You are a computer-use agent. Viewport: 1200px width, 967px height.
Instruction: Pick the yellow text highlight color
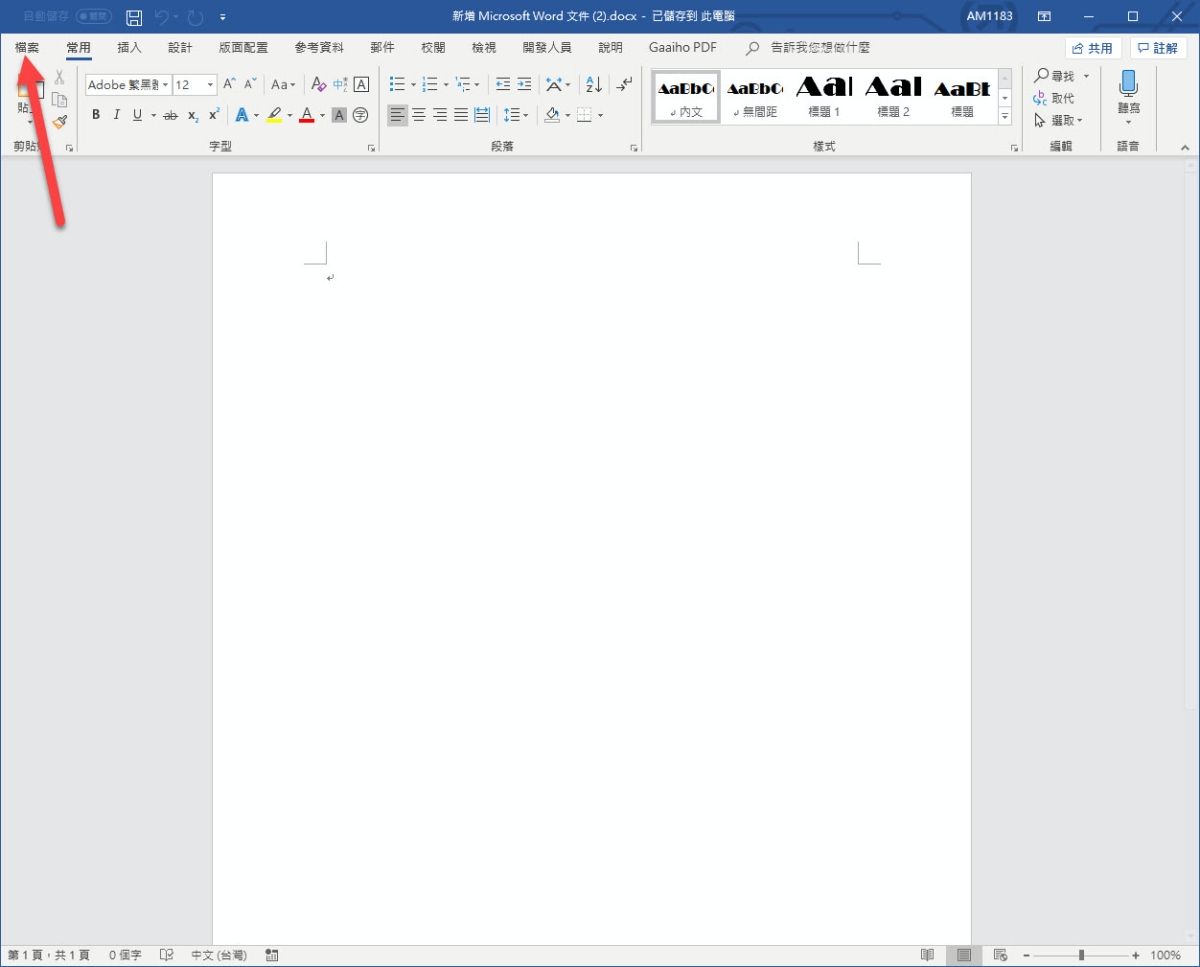pos(275,115)
